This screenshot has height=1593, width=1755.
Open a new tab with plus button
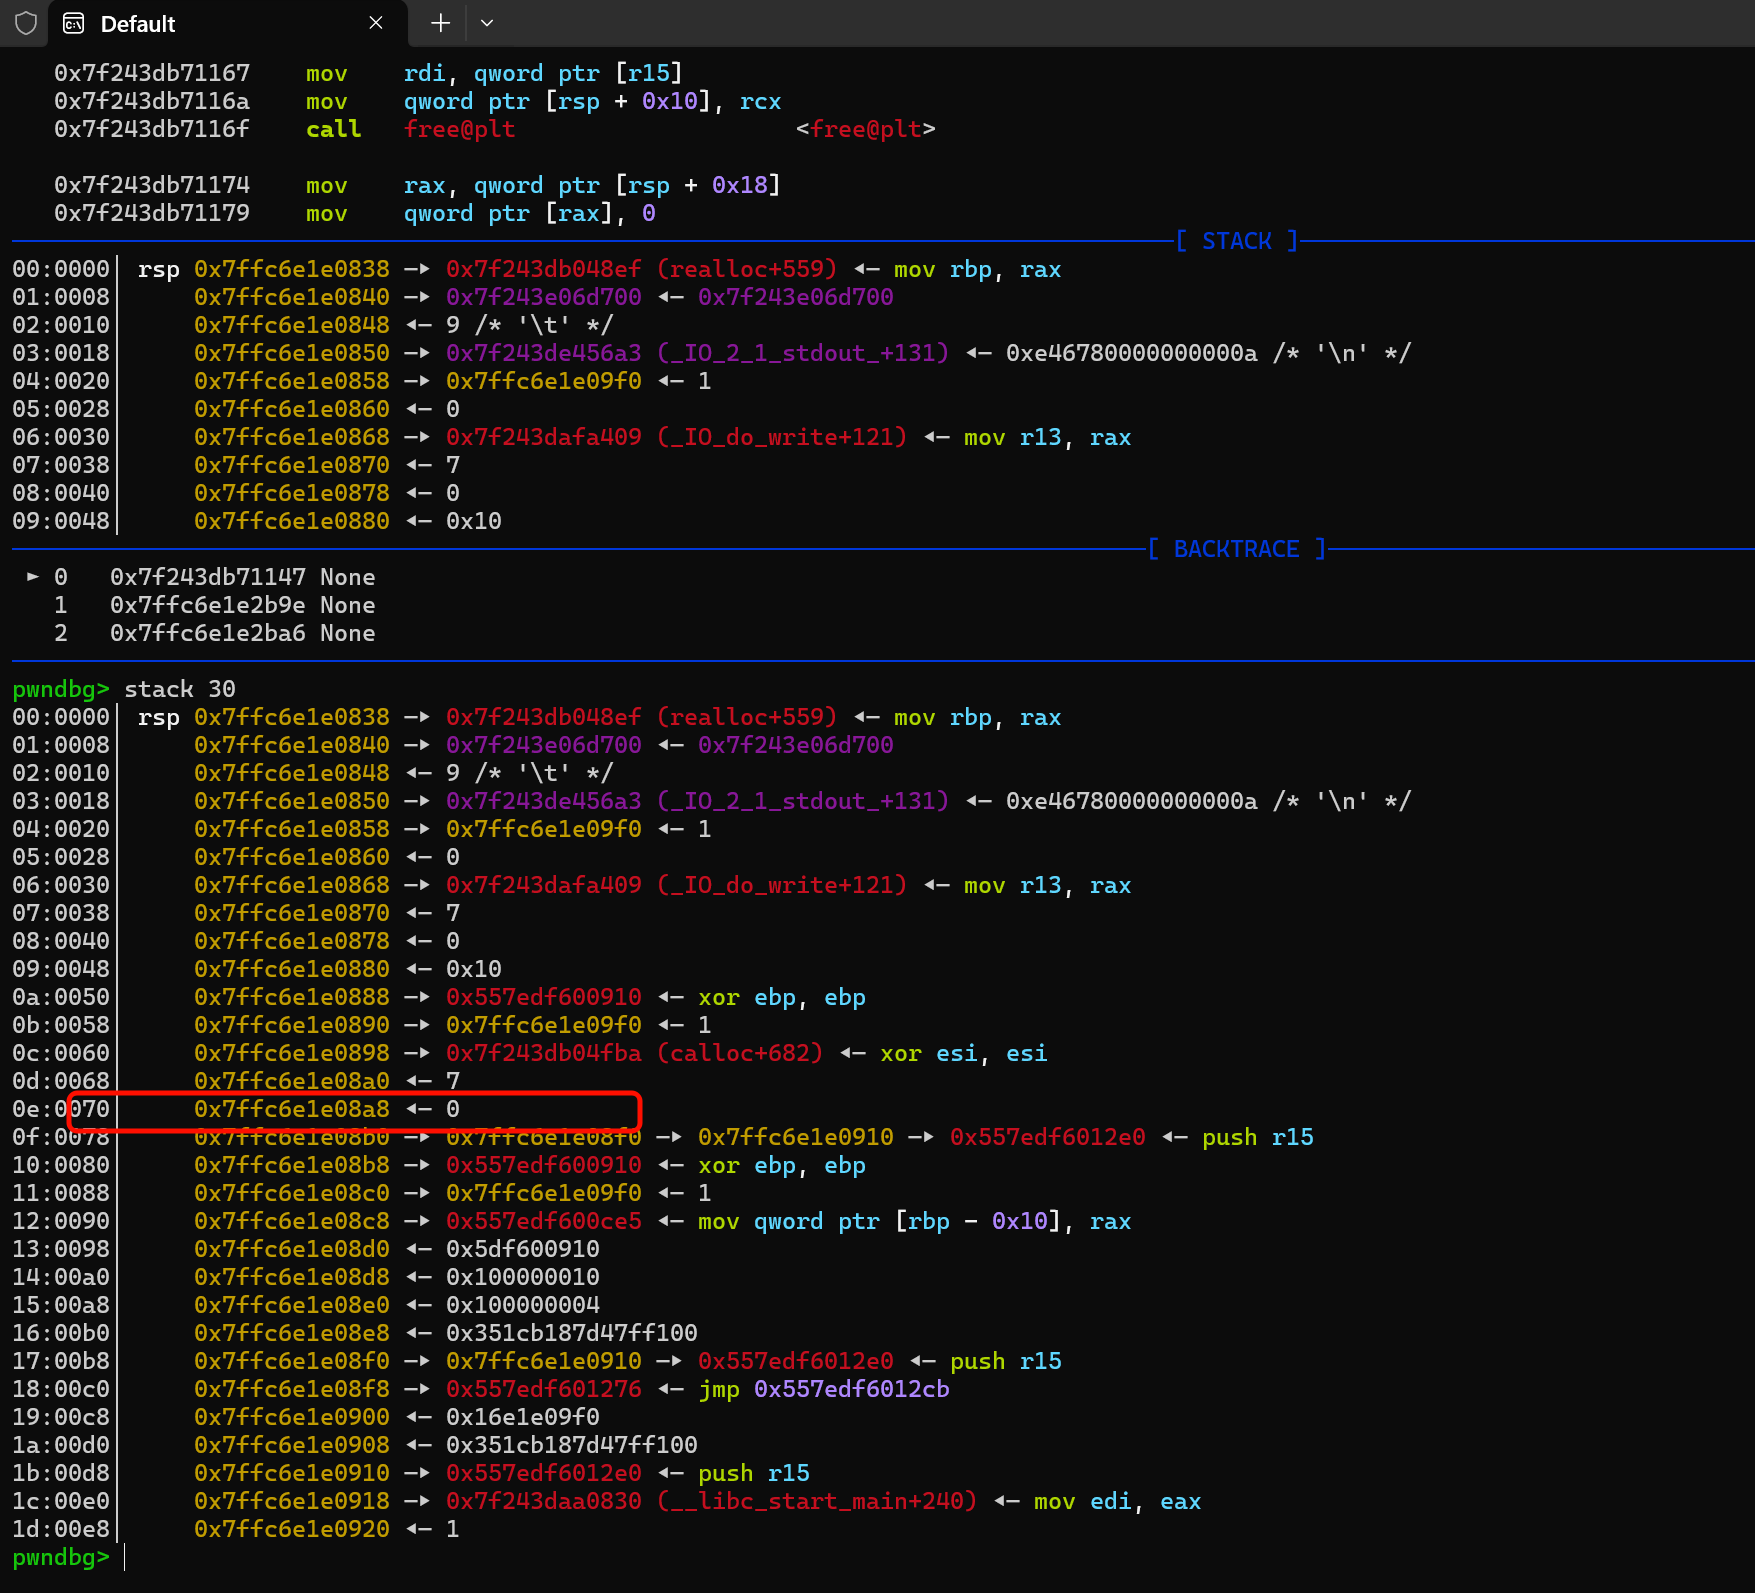(440, 23)
